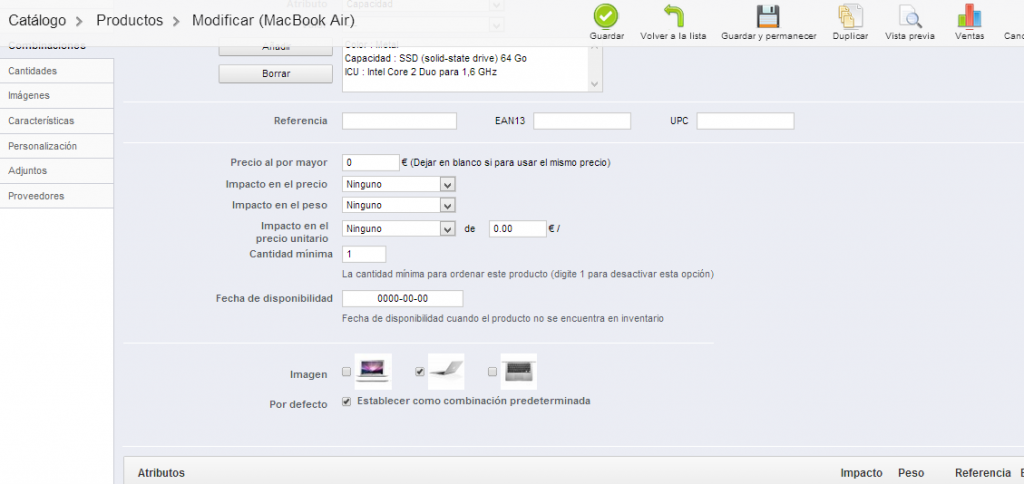Uncheck the second product image checkbox

(x=420, y=372)
